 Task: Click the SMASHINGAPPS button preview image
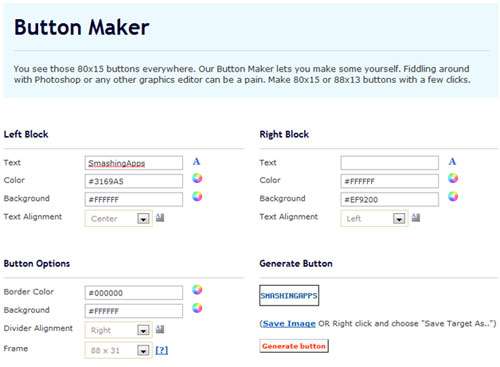point(289,295)
